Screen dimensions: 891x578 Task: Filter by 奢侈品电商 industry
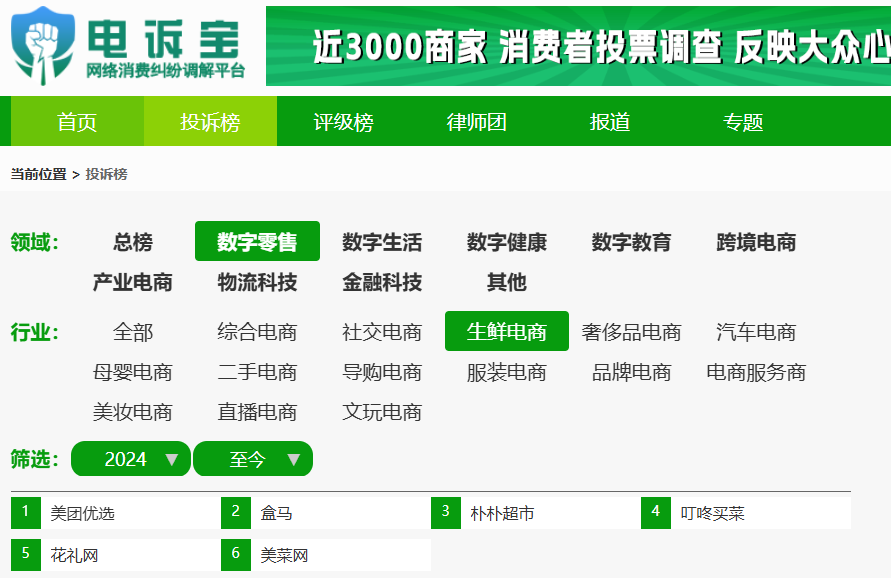(x=631, y=332)
